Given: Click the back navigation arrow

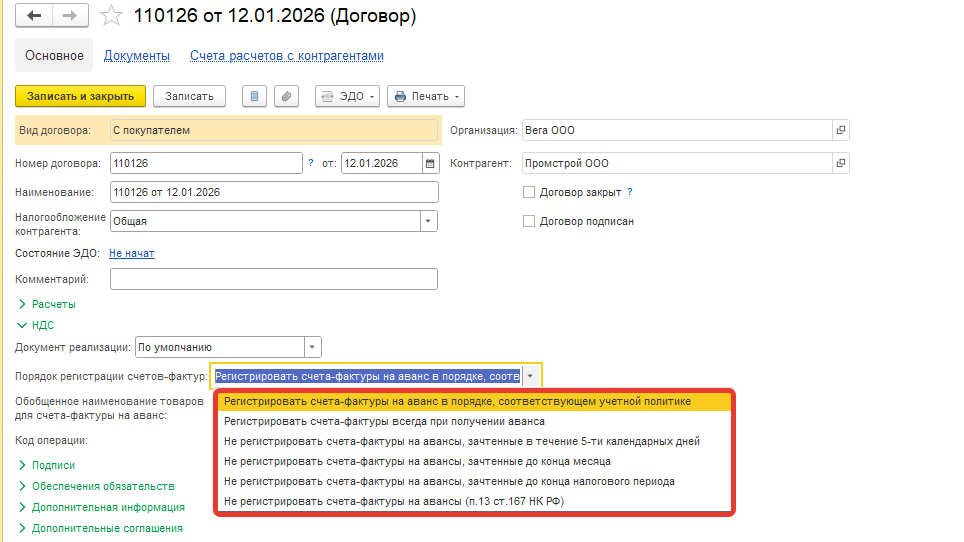Looking at the screenshot, I should point(34,16).
